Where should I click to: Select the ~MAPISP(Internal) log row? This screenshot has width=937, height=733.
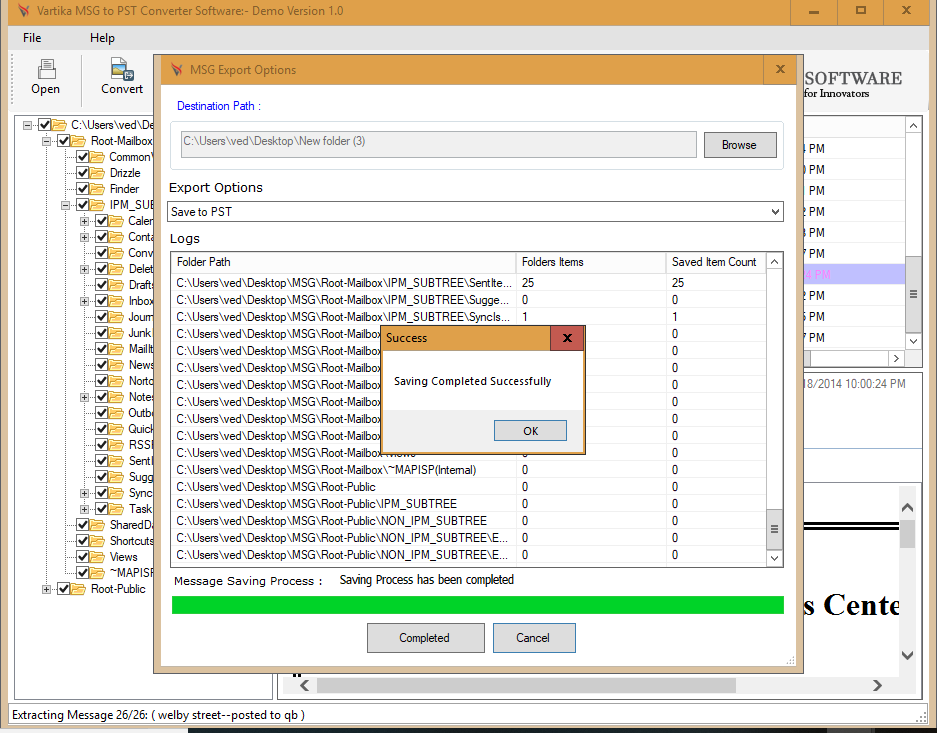[468, 470]
